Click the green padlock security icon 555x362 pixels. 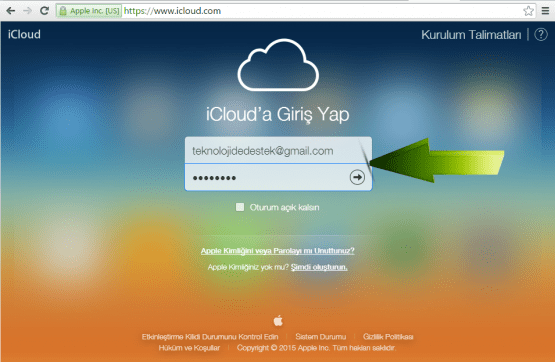pos(63,11)
